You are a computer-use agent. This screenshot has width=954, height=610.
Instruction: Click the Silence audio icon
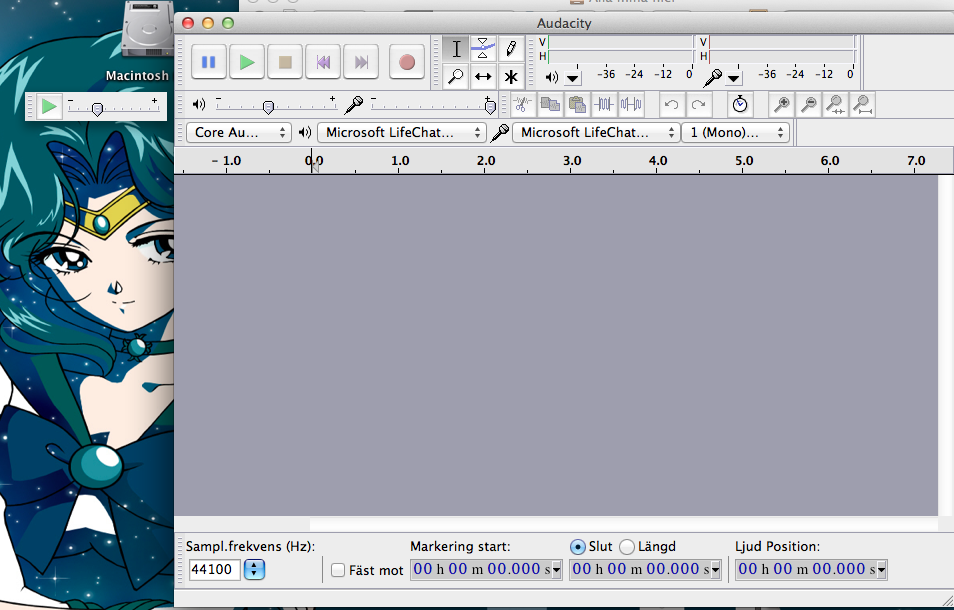click(631, 105)
